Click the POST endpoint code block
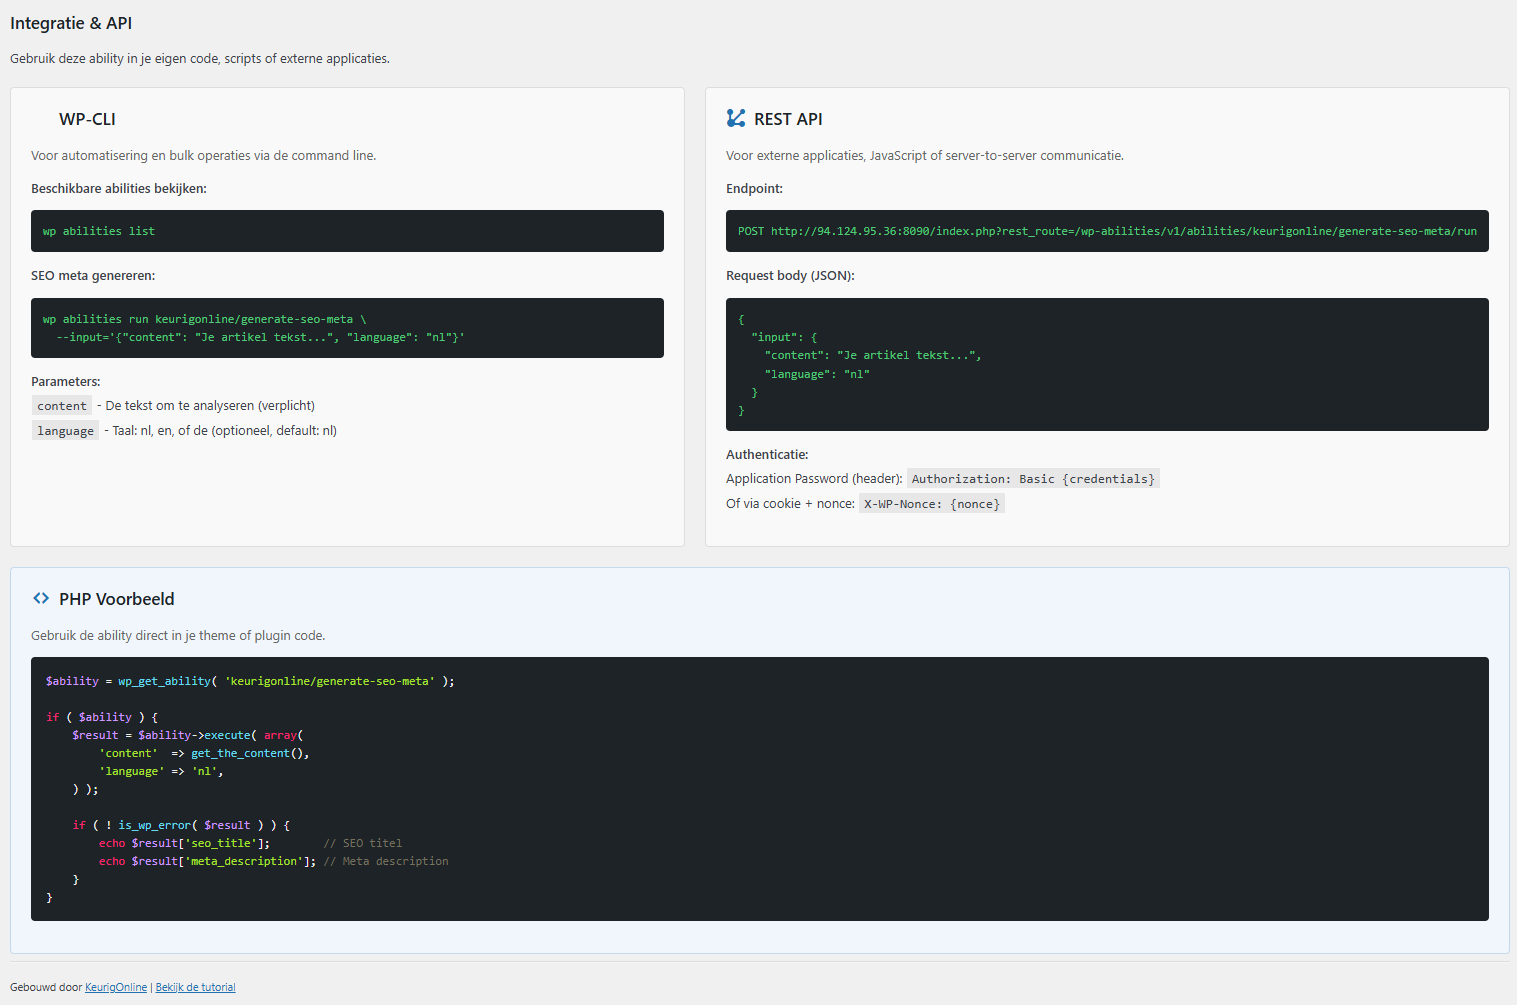Image resolution: width=1517 pixels, height=1005 pixels. point(1107,231)
